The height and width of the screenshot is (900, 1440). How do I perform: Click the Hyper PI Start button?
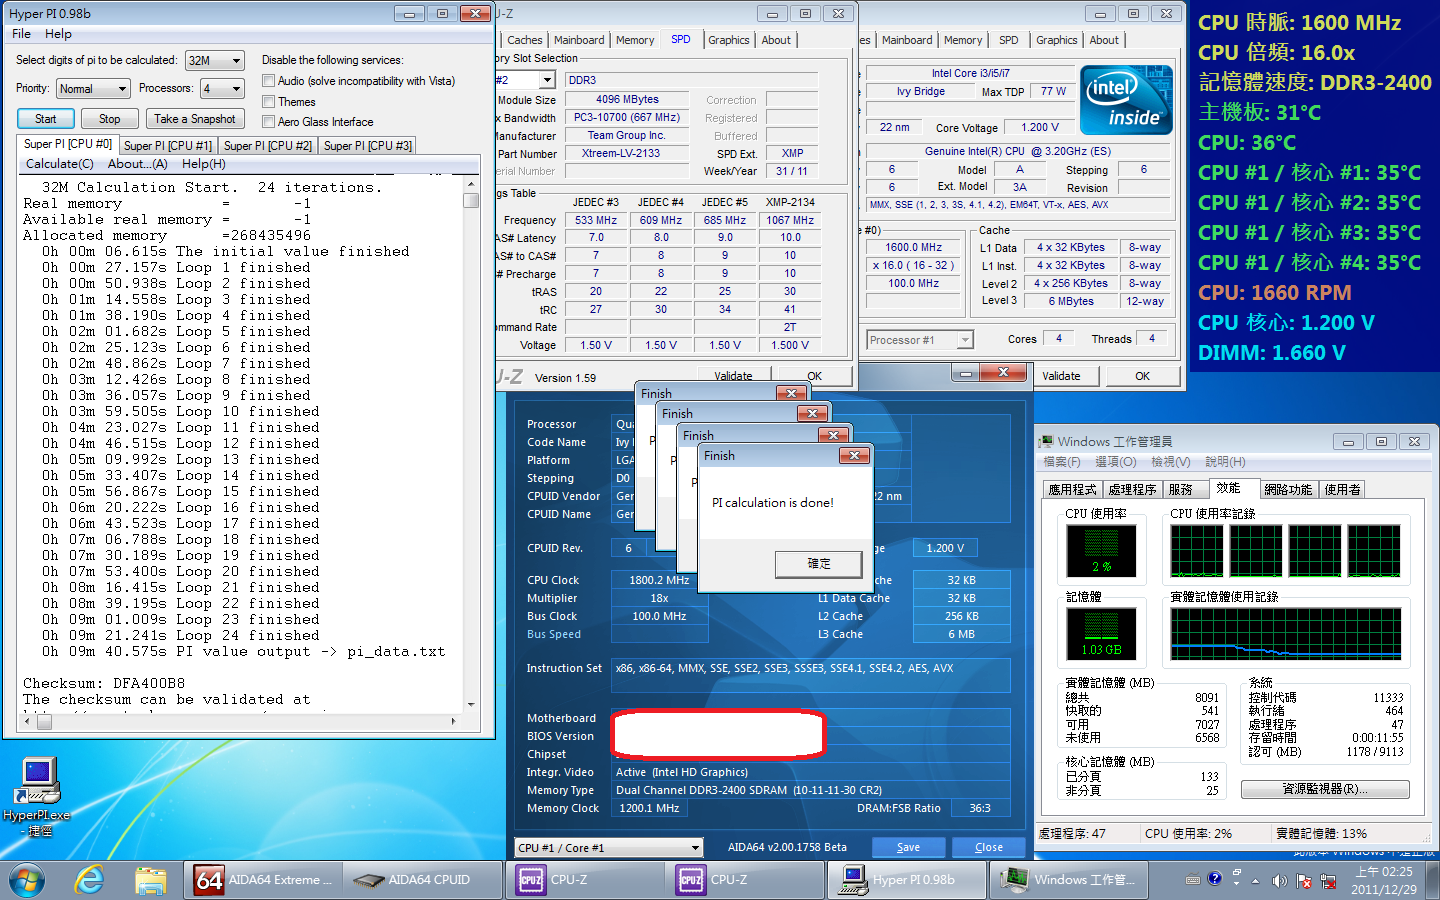(46, 119)
